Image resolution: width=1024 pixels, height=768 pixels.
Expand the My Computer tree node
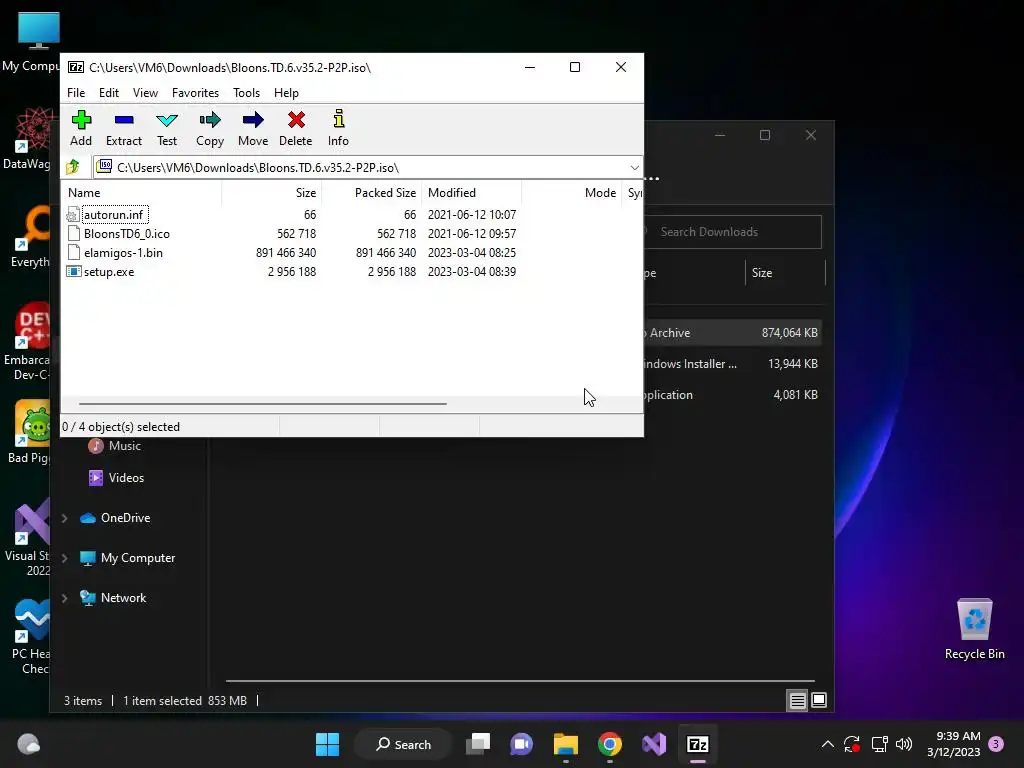[x=65, y=558]
